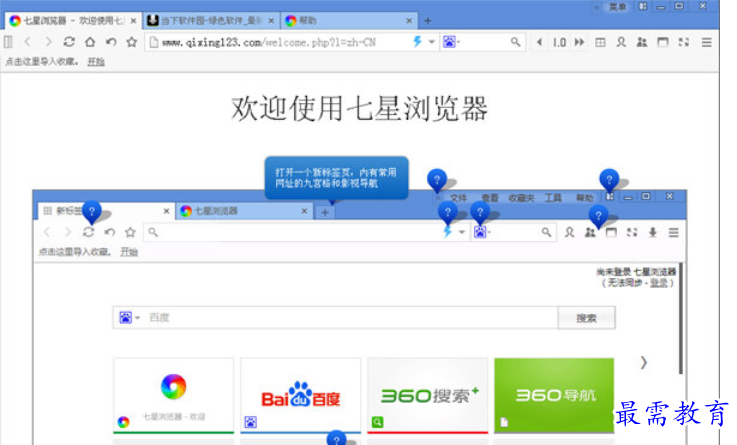
Task: Click the outer search box magnifier icon
Action: tap(516, 42)
